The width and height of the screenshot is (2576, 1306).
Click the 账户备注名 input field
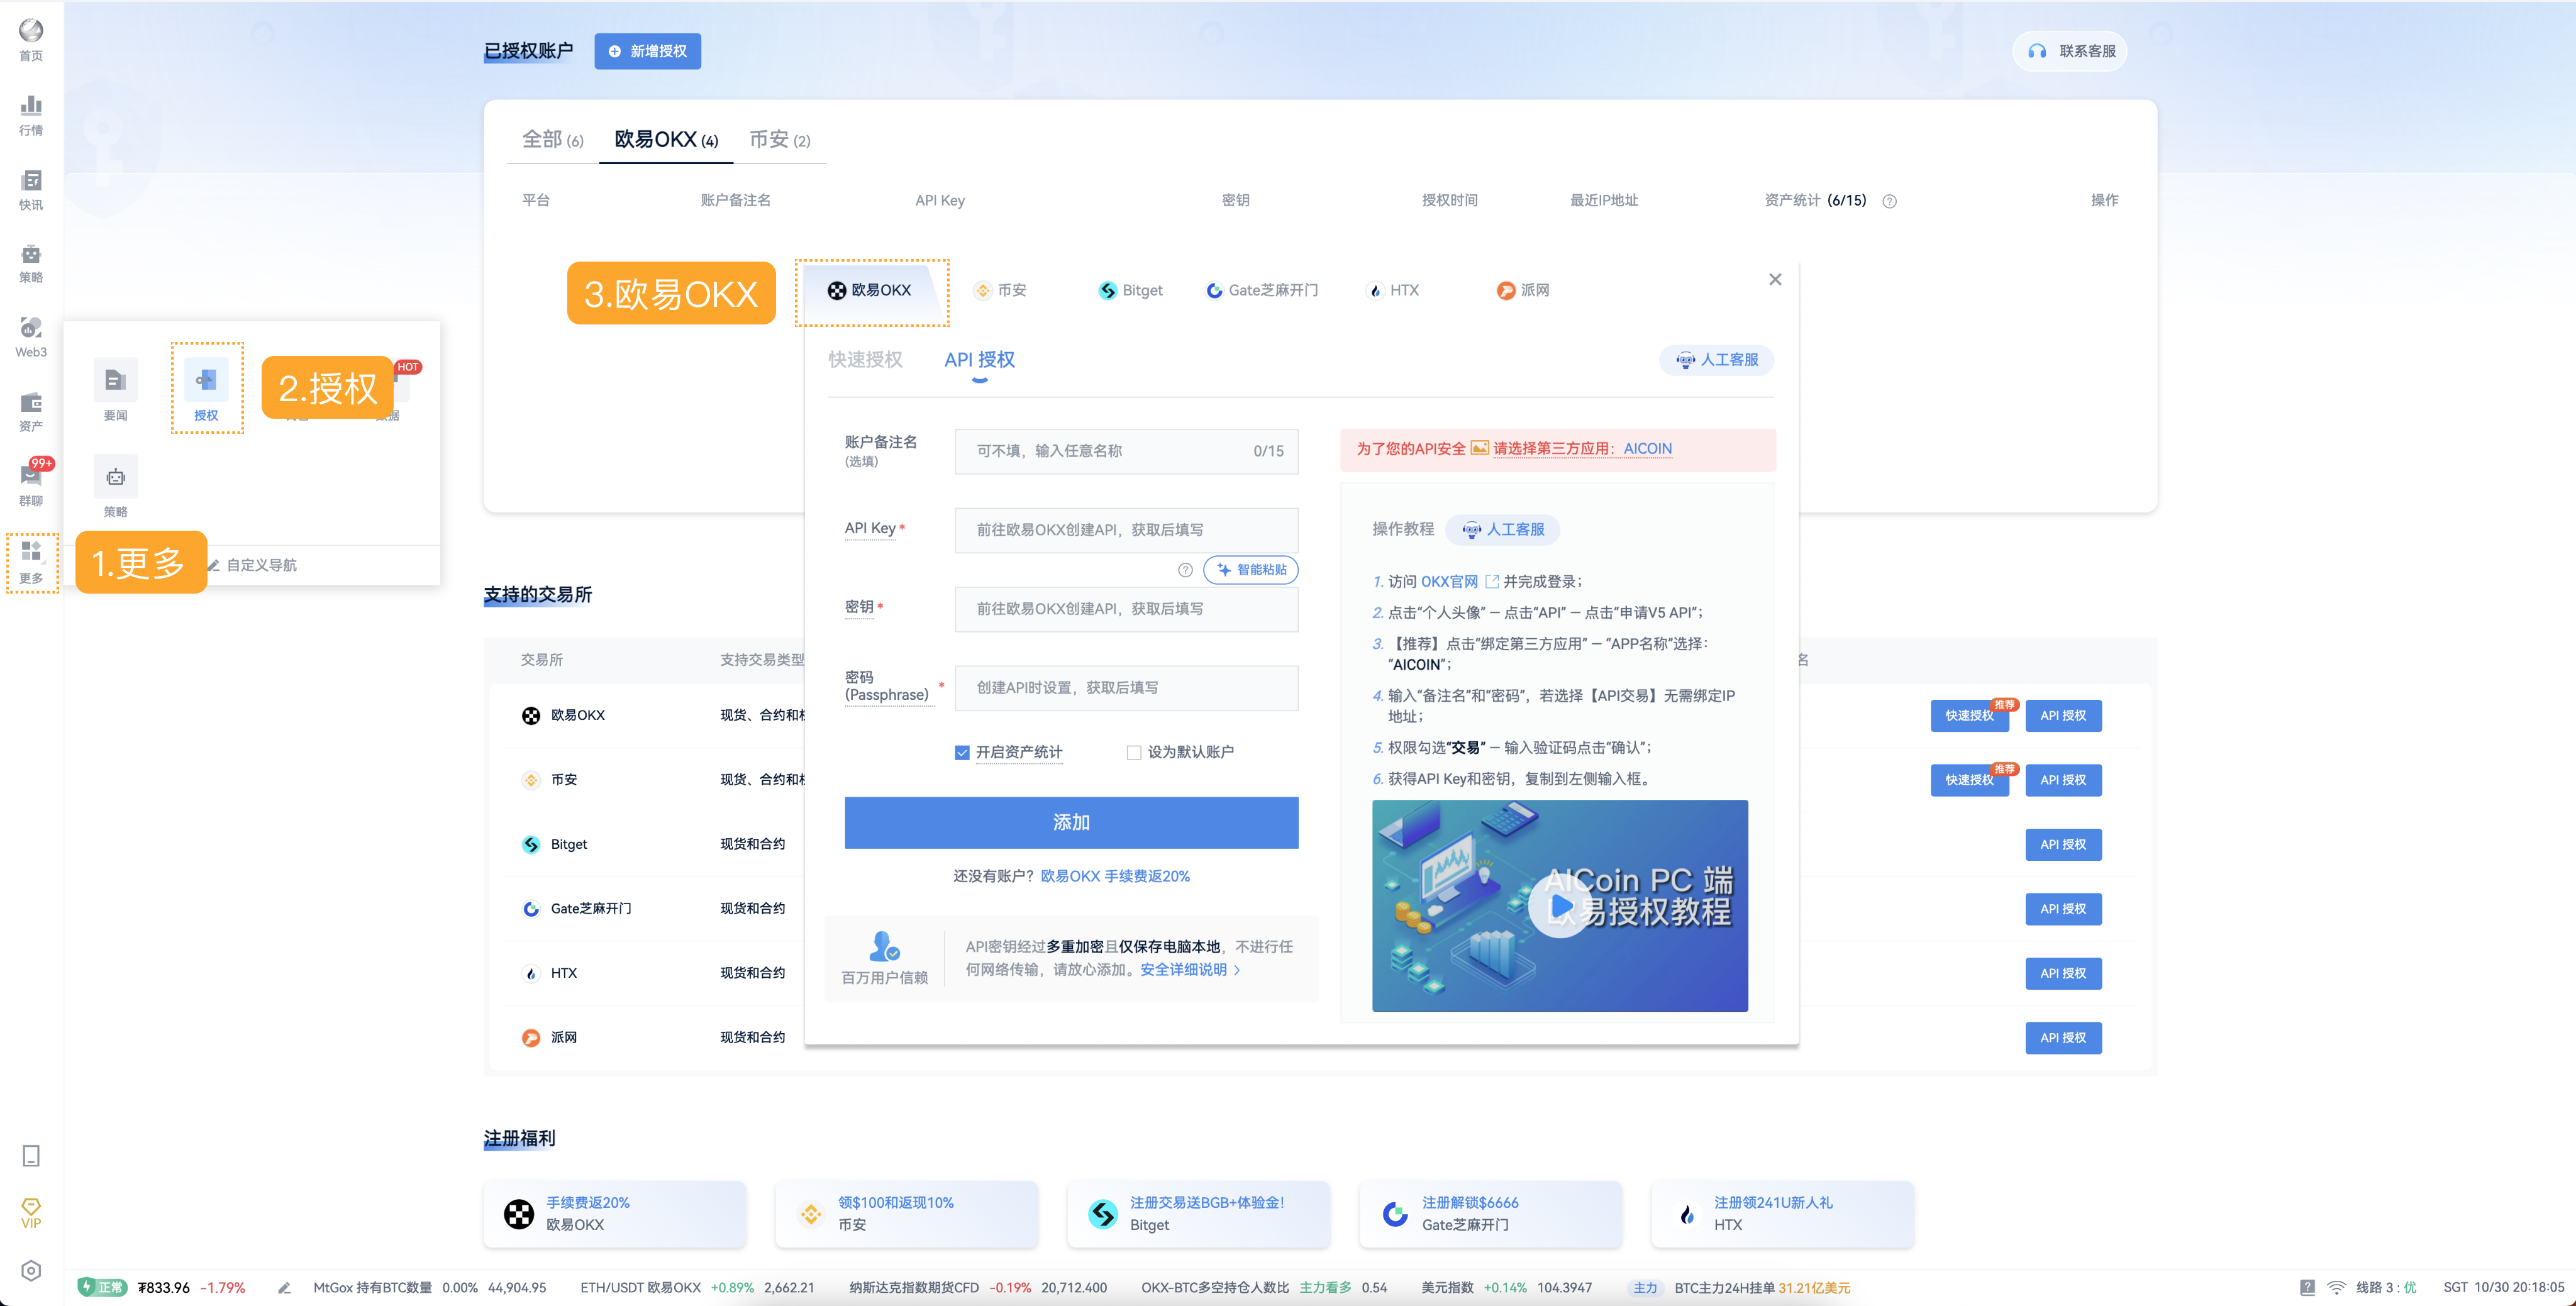(1126, 451)
